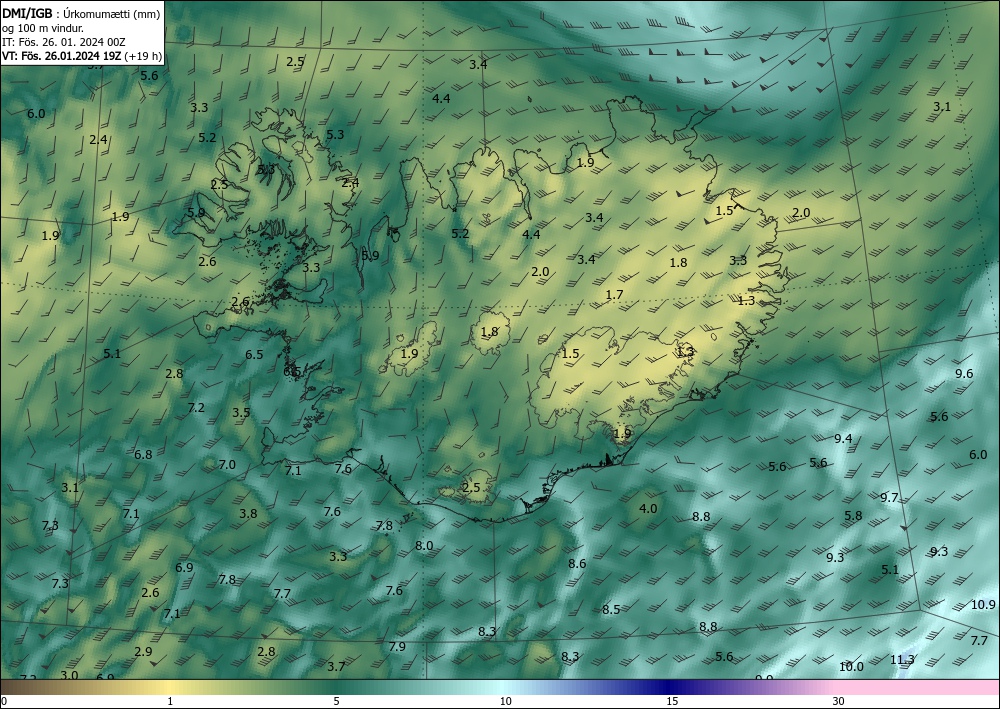1000x709 pixels.
Task: Click the map value 3.5
Action: pos(241,413)
